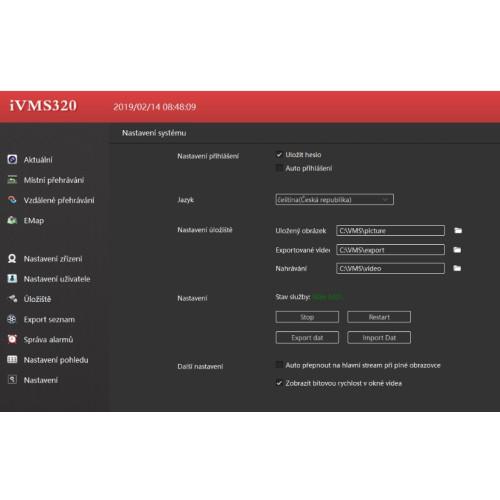Open Nastavení zřízení device icon
Screen dimensions: 500x500
[x=12, y=259]
